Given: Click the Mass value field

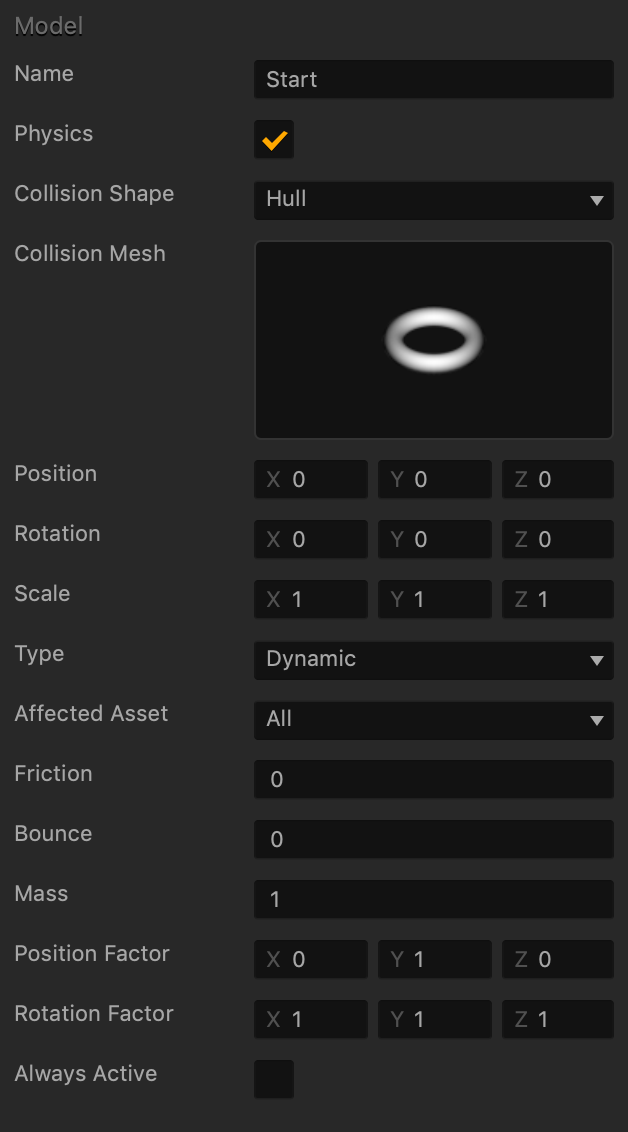Looking at the screenshot, I should (433, 900).
